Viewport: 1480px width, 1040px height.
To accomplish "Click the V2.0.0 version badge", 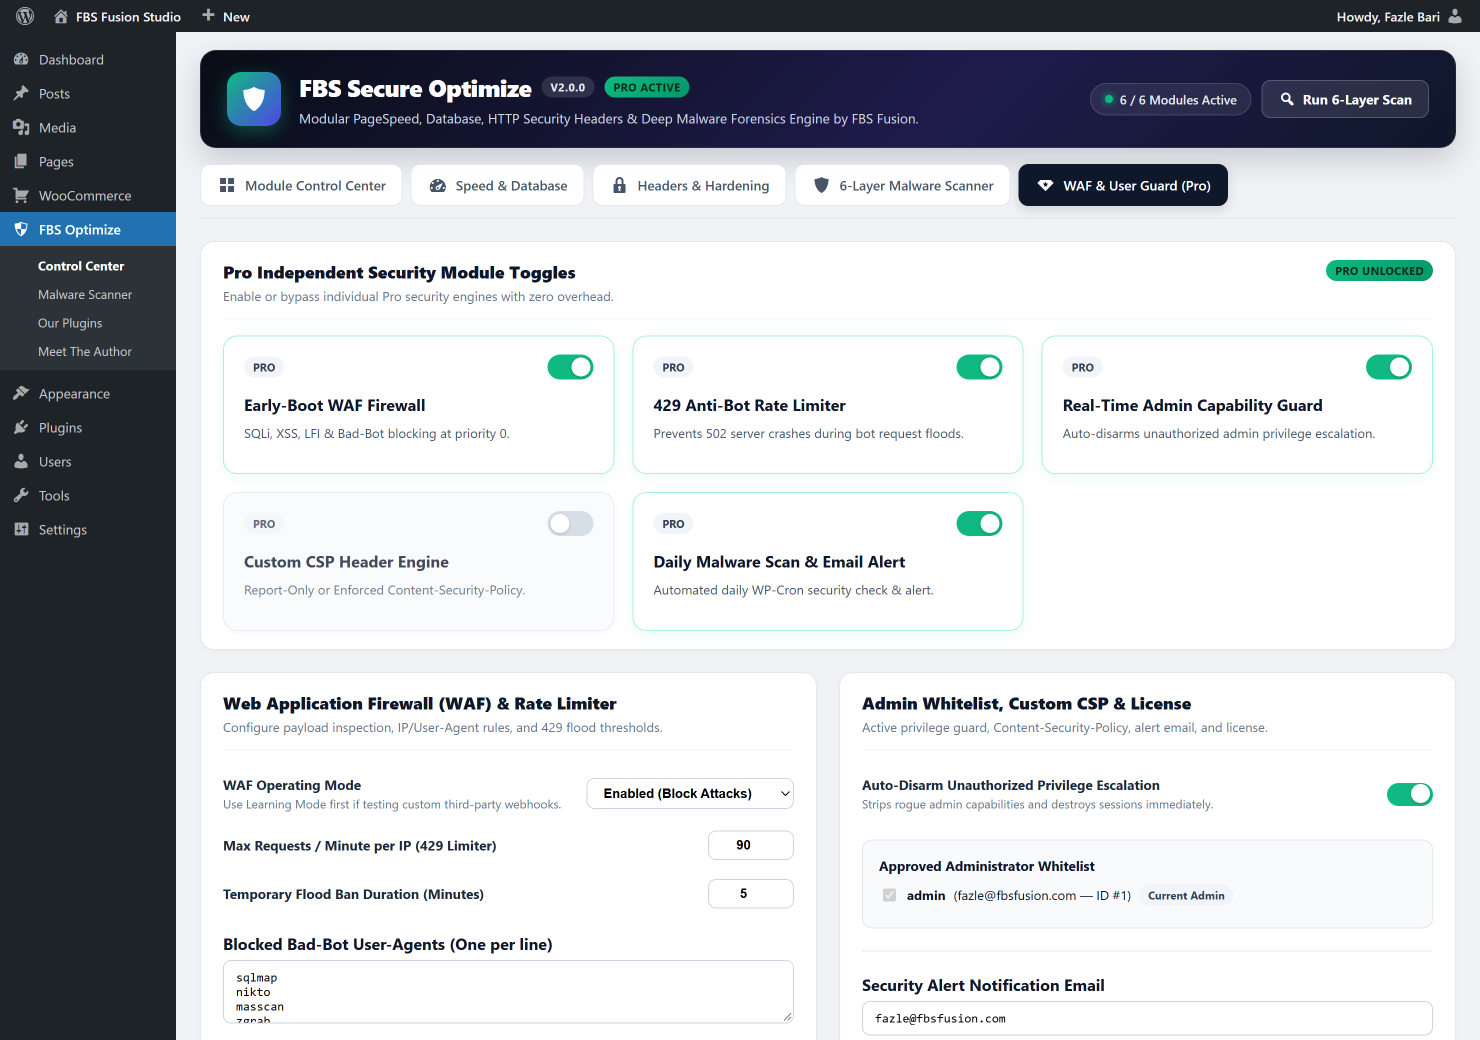I will [x=568, y=87].
